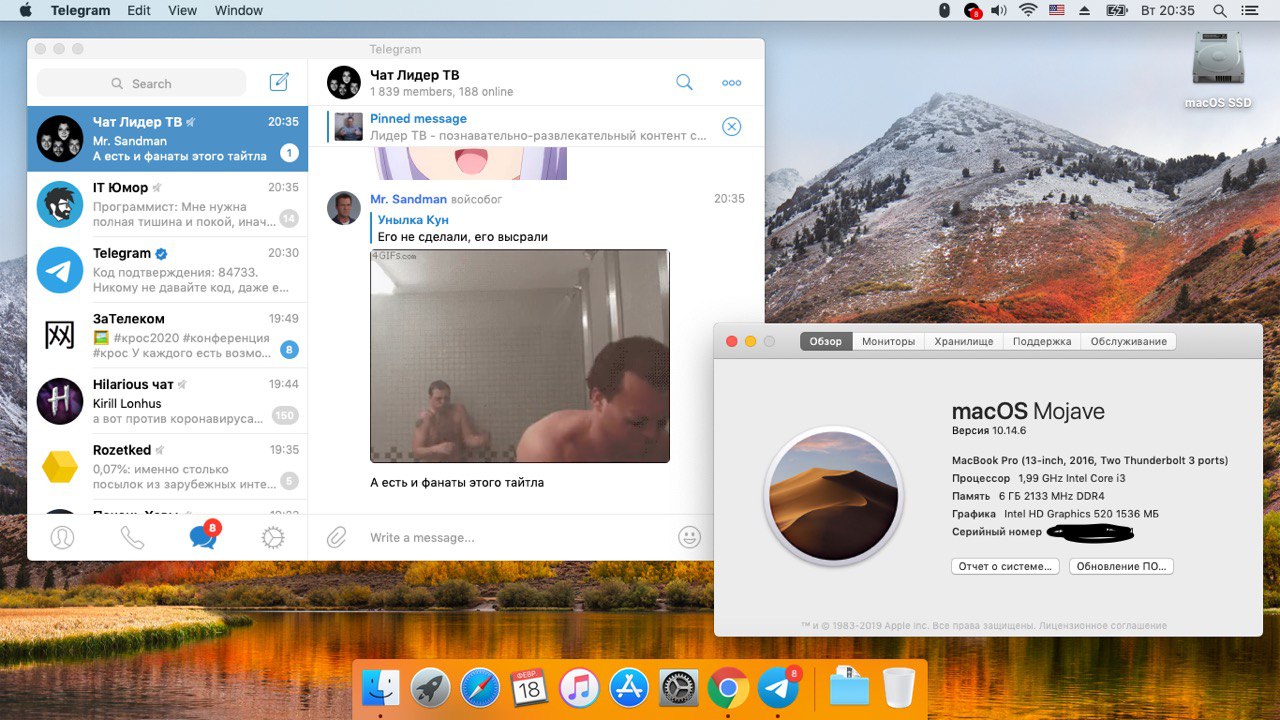This screenshot has width=1280, height=720.
Task: Click the battery status icon
Action: tap(1117, 10)
